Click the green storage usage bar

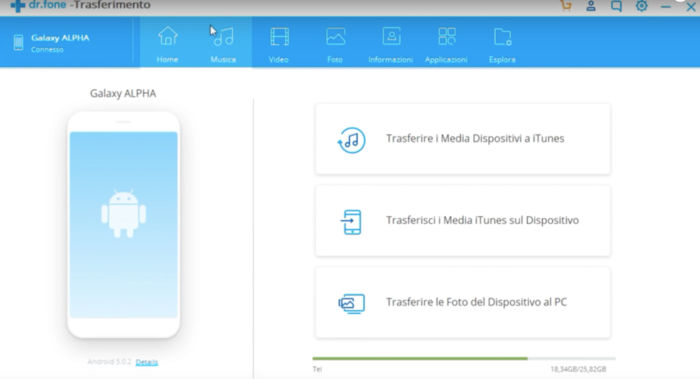point(420,358)
